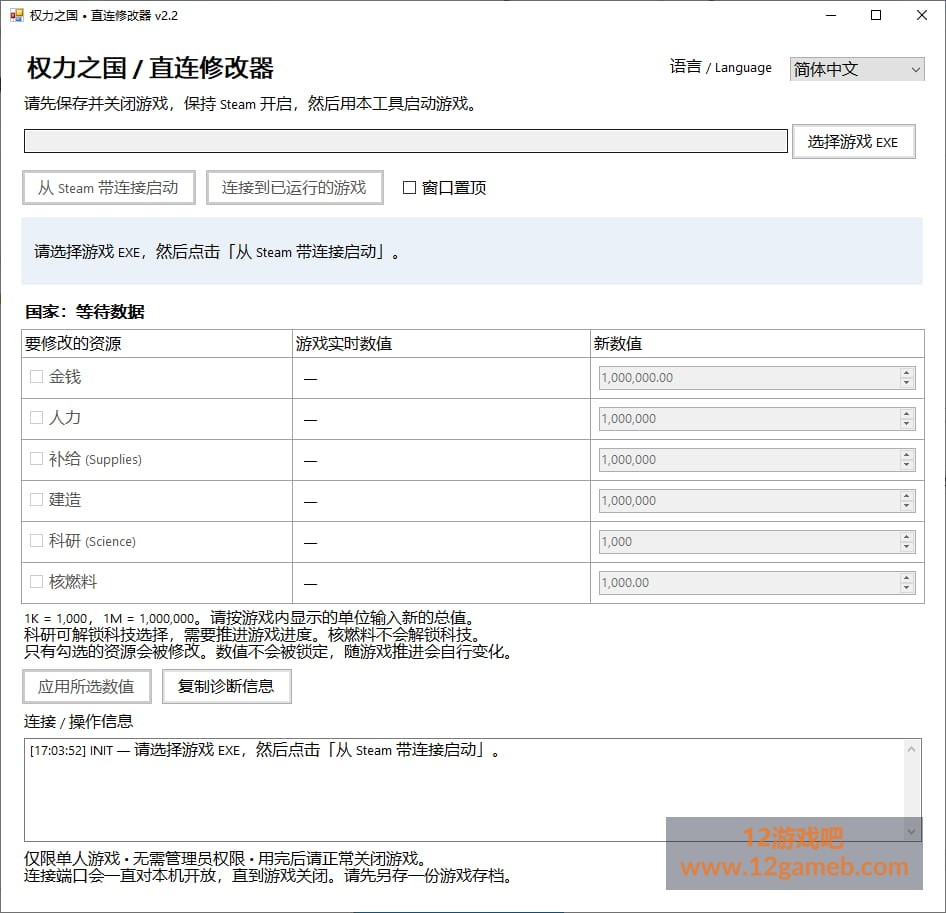Enable the 窗口置顶 checkbox
The width and height of the screenshot is (946, 913).
(409, 188)
